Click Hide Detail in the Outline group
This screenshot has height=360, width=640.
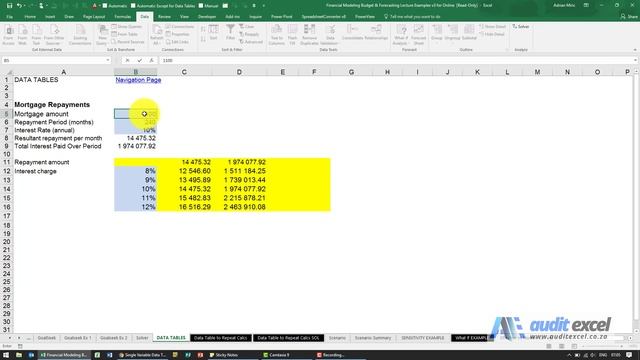[492, 34]
